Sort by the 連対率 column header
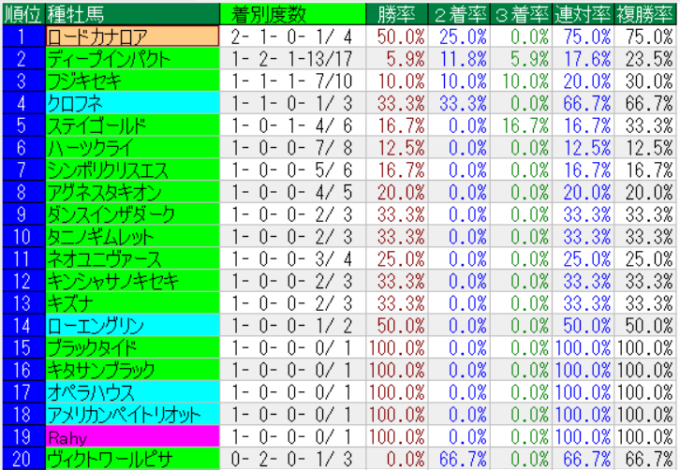The width and height of the screenshot is (680, 470). point(584,14)
